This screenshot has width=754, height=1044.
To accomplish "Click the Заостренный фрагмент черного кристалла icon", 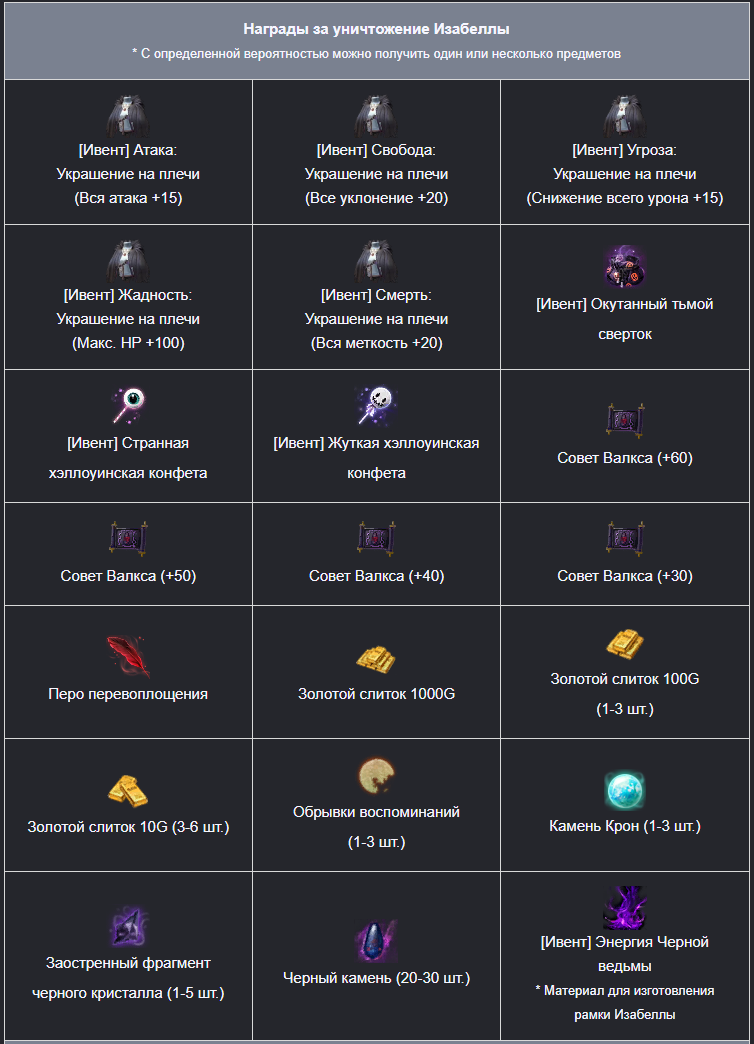I will point(128,927).
